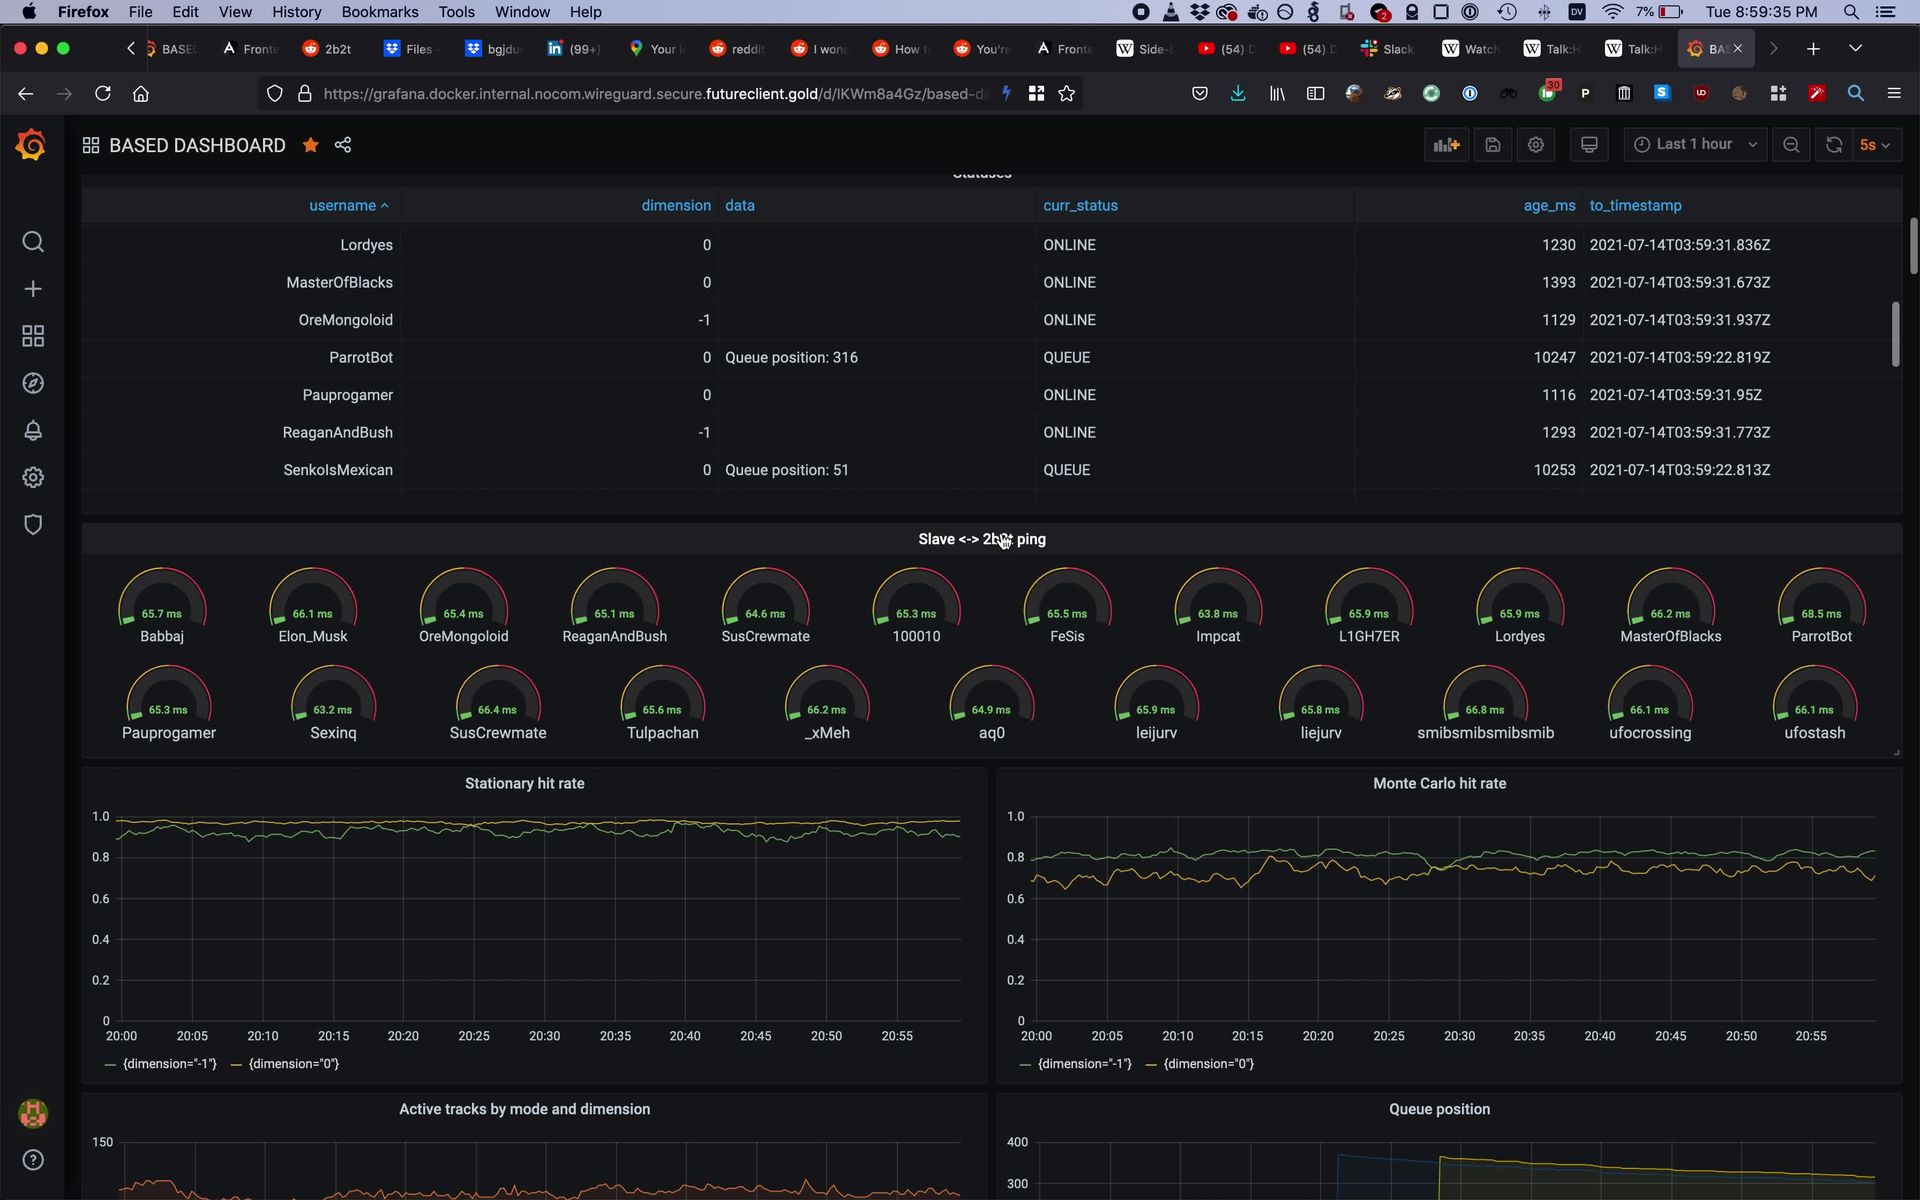Click the Add panel icon

tap(1446, 145)
